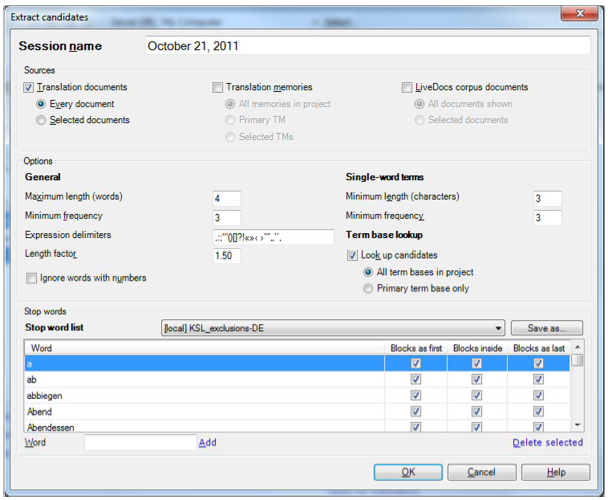Image resolution: width=608 pixels, height=500 pixels.
Task: Select the Every document radio button
Action: 41,104
